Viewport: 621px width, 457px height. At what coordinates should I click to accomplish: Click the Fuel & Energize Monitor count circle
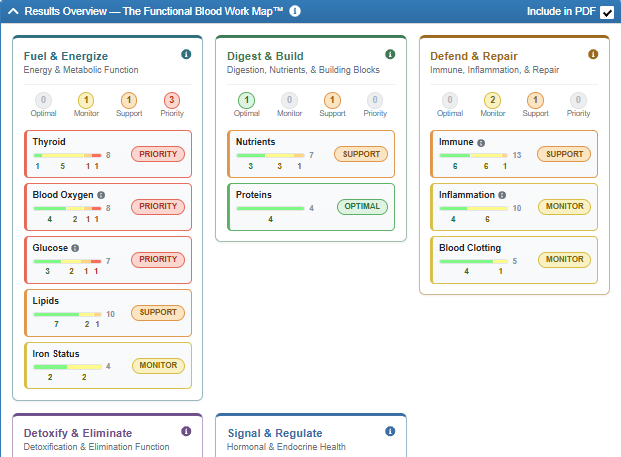[86, 100]
